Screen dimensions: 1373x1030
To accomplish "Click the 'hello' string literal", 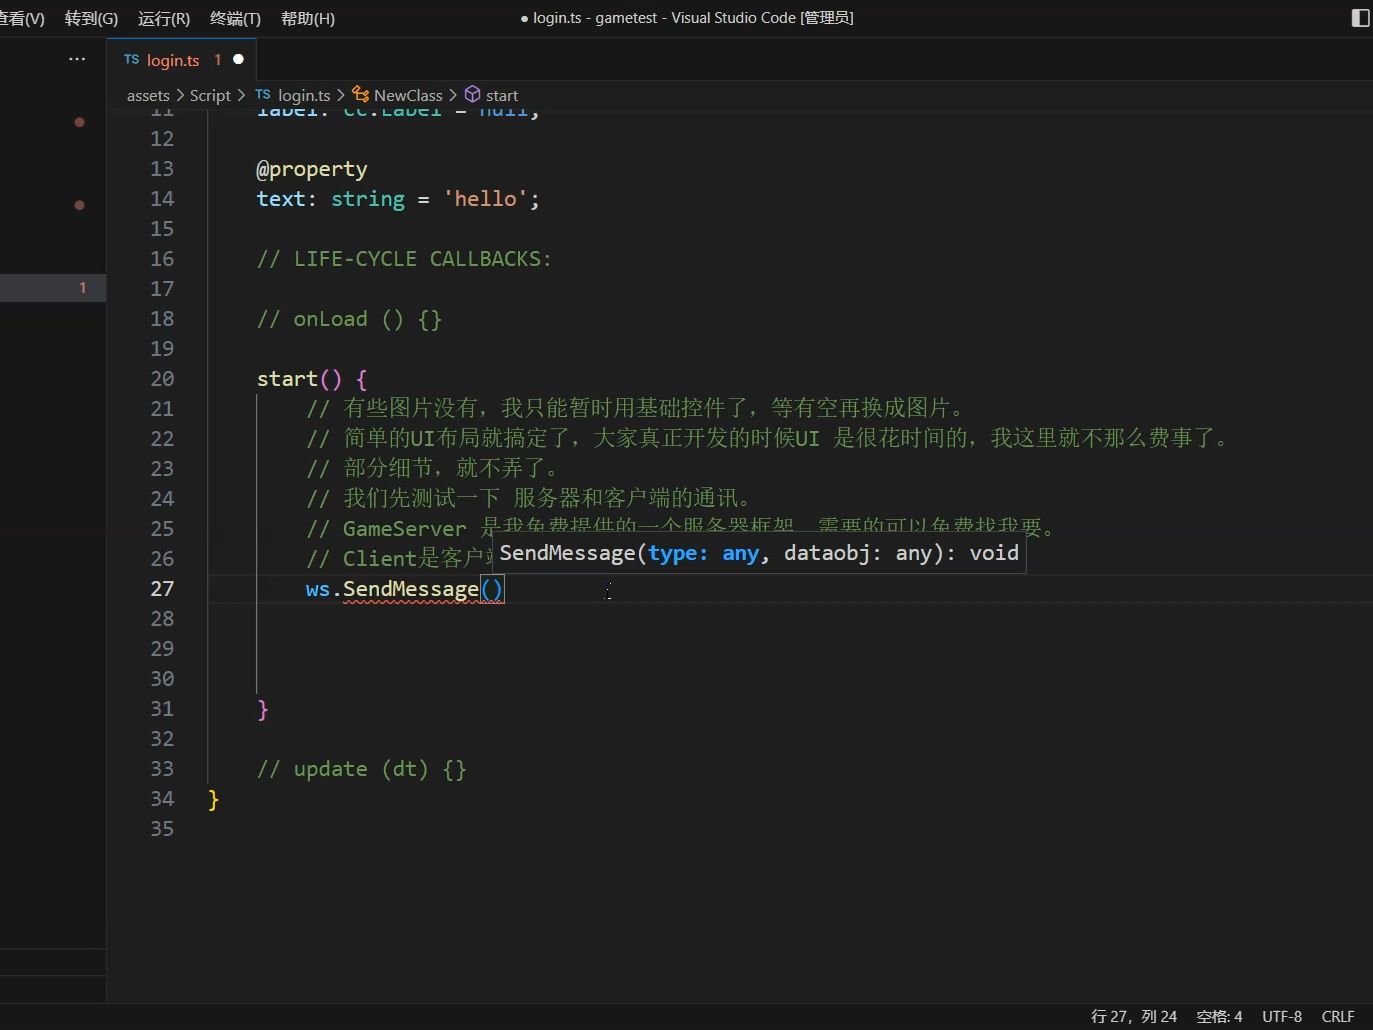I will click(486, 199).
